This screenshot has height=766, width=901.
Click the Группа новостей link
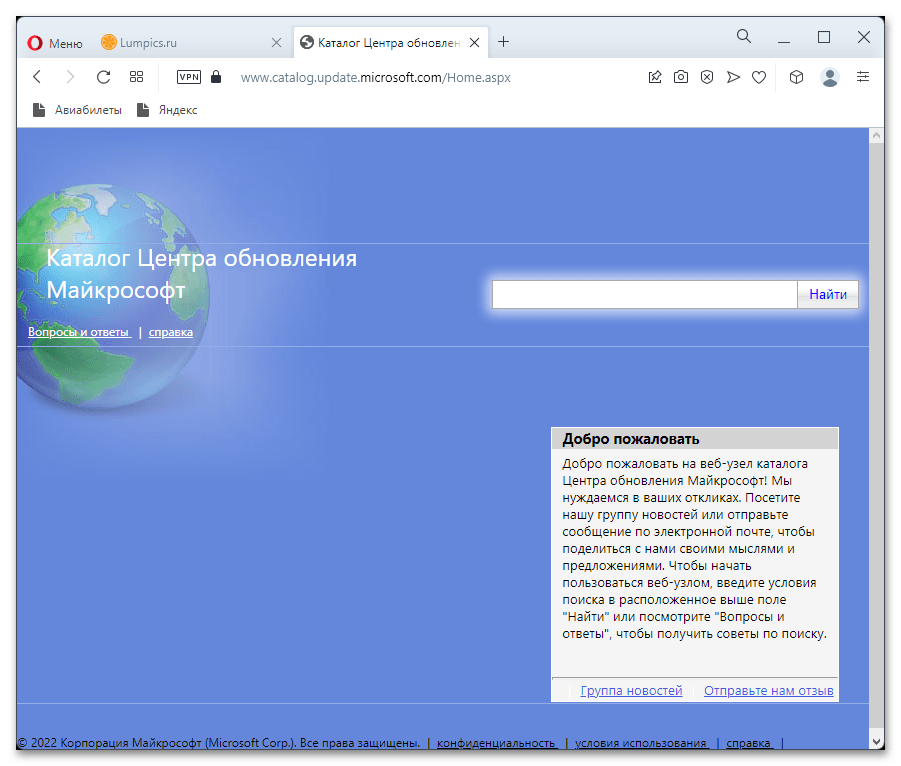click(x=631, y=691)
